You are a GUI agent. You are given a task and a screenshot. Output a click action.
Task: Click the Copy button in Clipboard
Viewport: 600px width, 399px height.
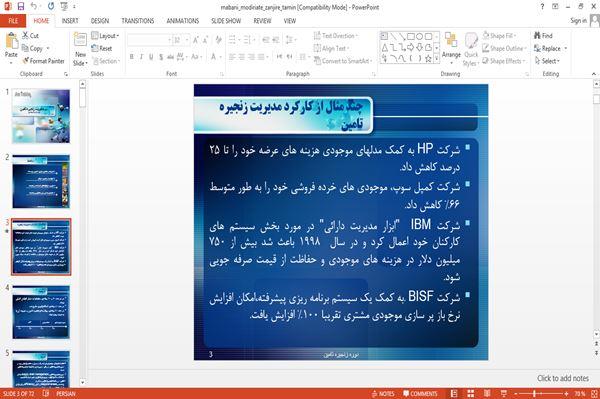(33, 49)
